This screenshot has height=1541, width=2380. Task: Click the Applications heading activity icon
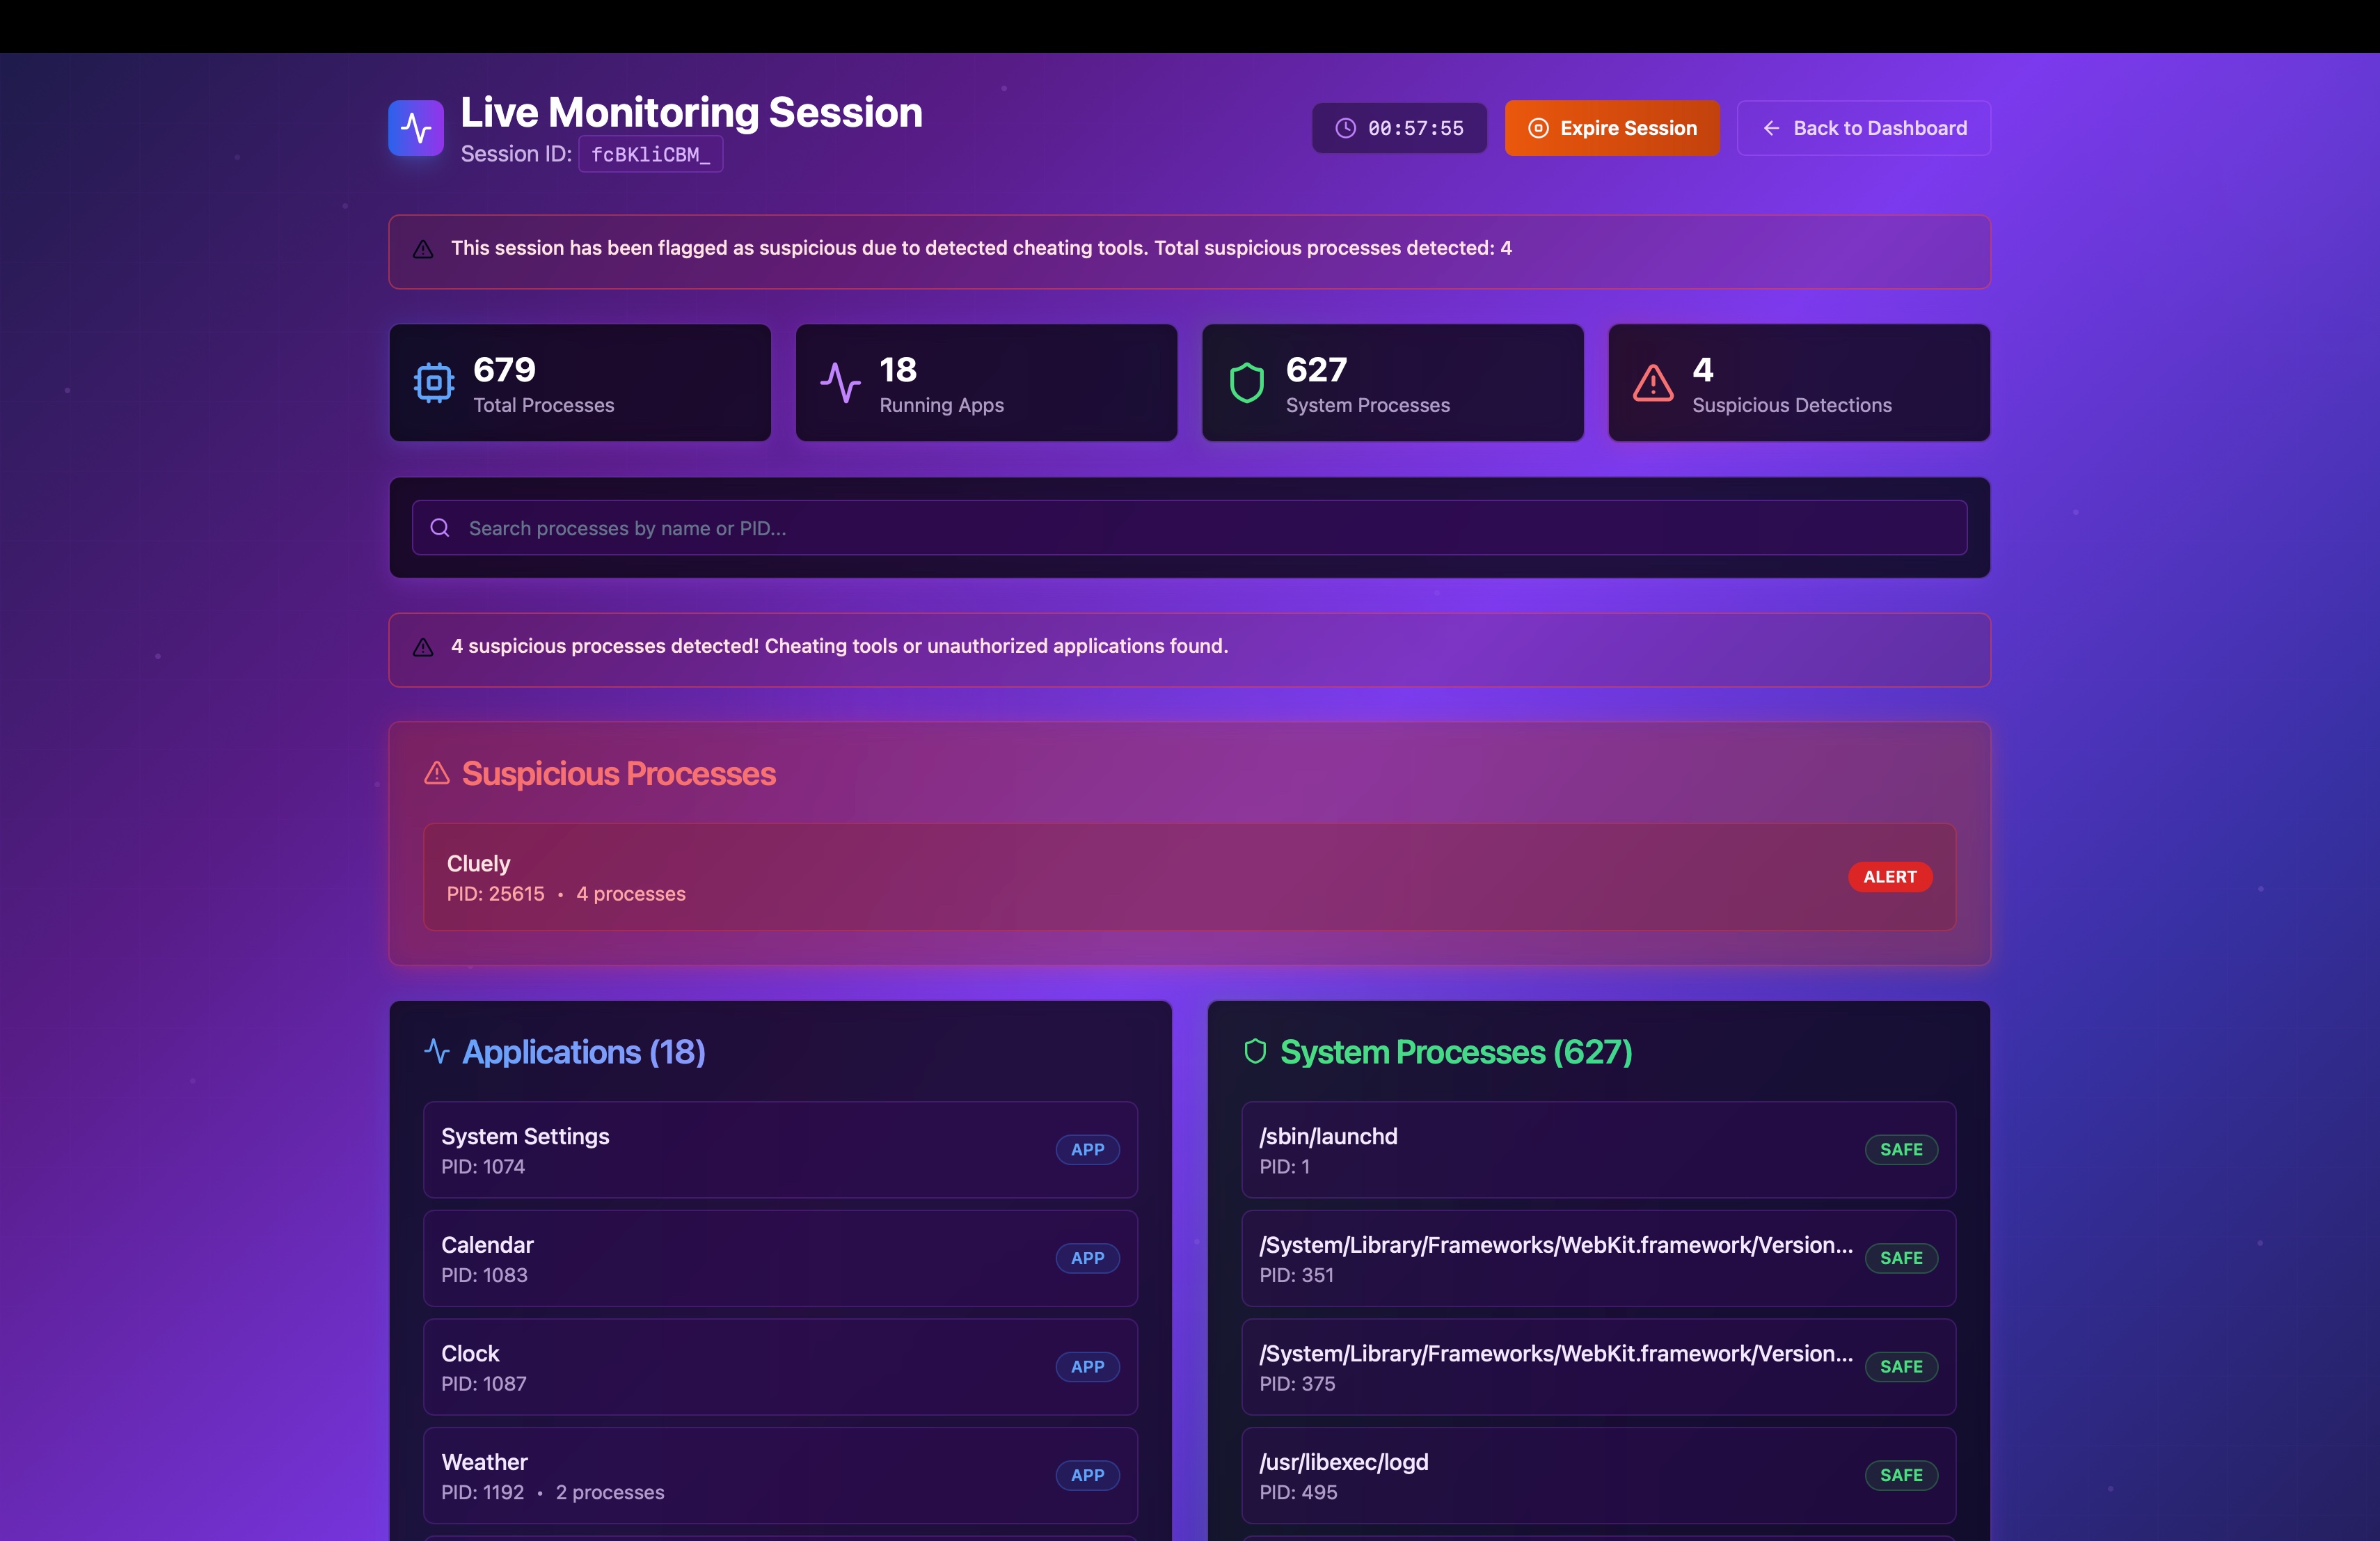point(437,1051)
